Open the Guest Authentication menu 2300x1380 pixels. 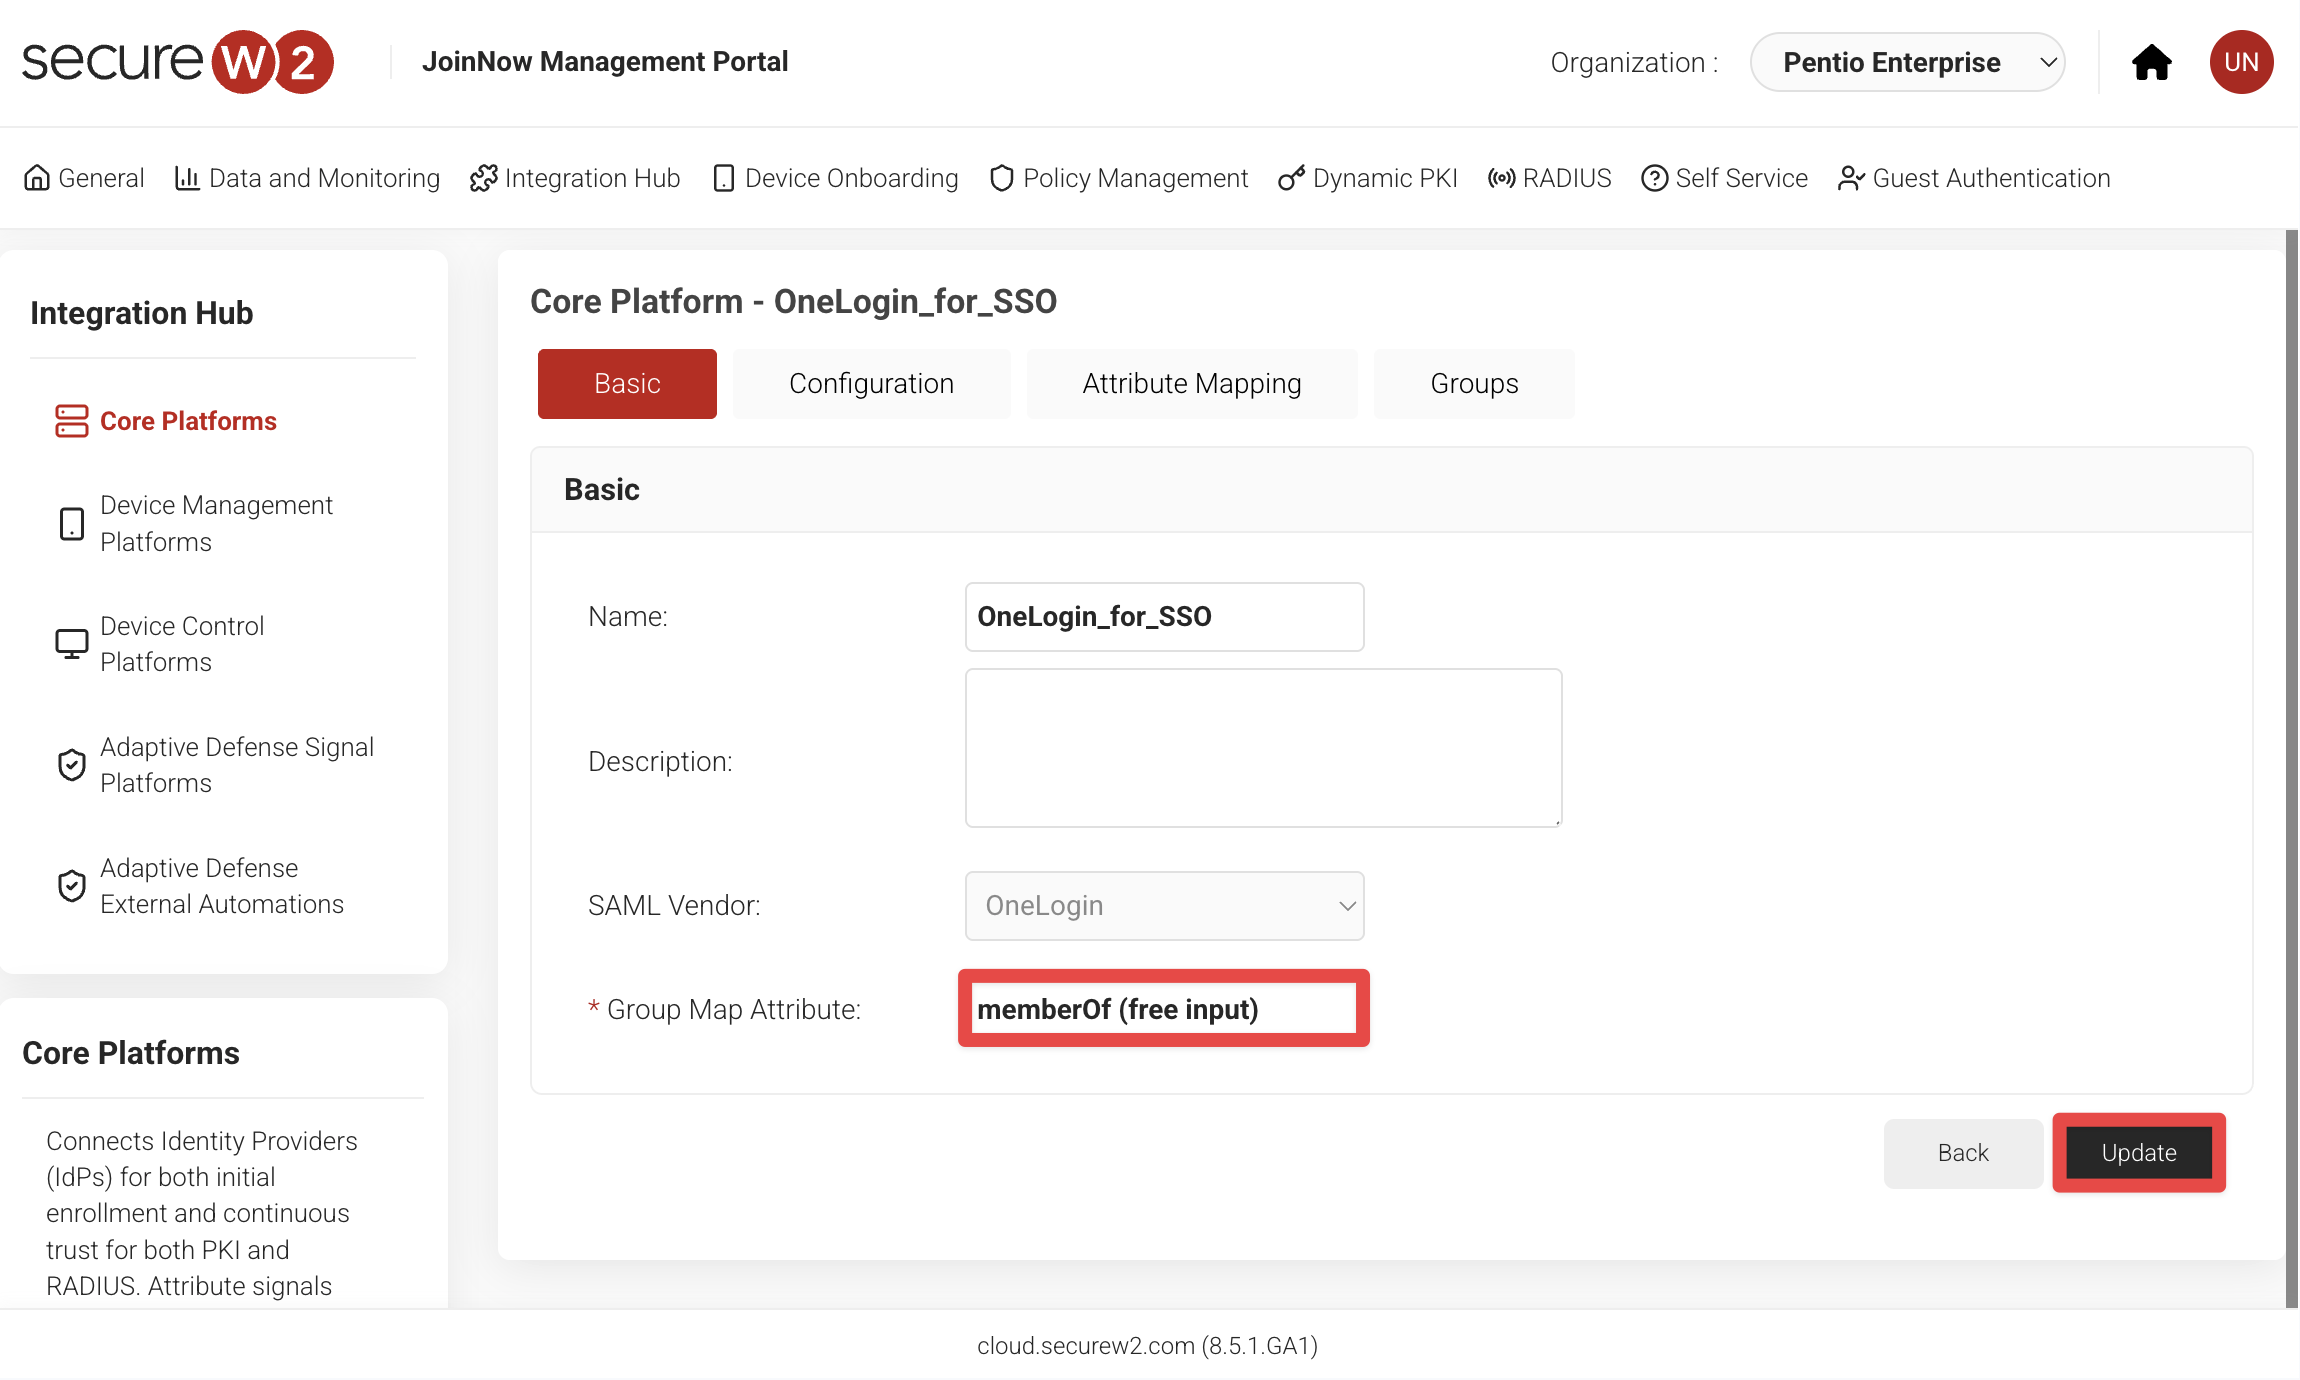pyautogui.click(x=1974, y=178)
